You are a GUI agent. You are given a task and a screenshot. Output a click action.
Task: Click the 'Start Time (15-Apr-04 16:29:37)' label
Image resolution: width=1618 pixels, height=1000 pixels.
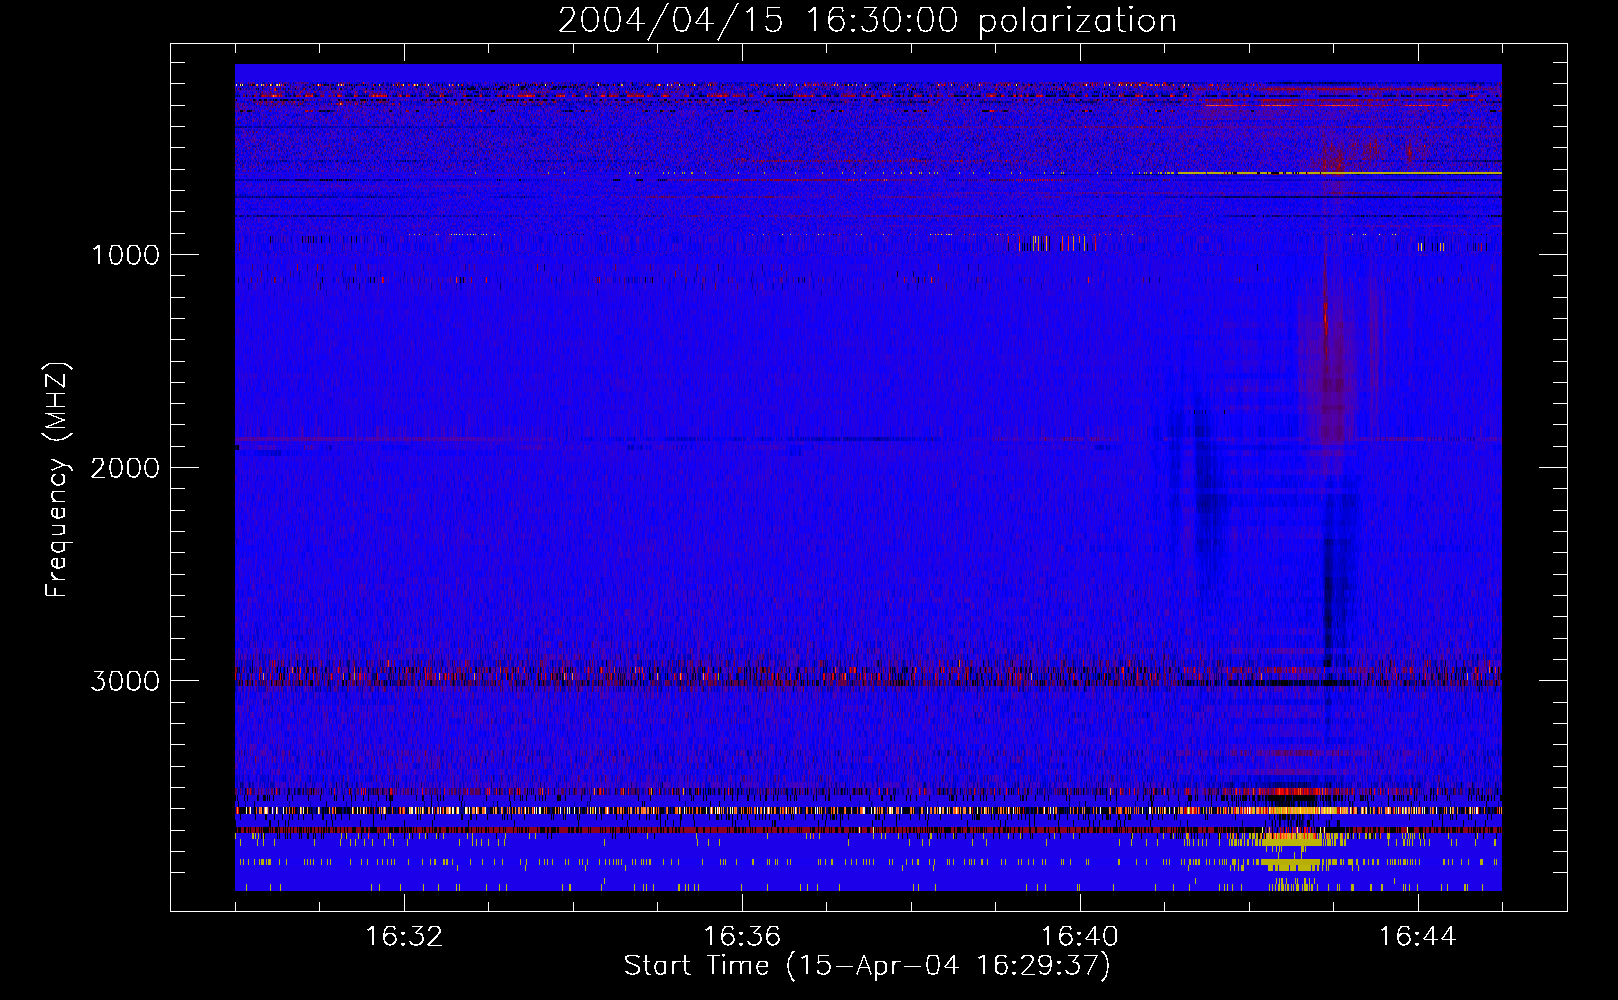(x=867, y=966)
